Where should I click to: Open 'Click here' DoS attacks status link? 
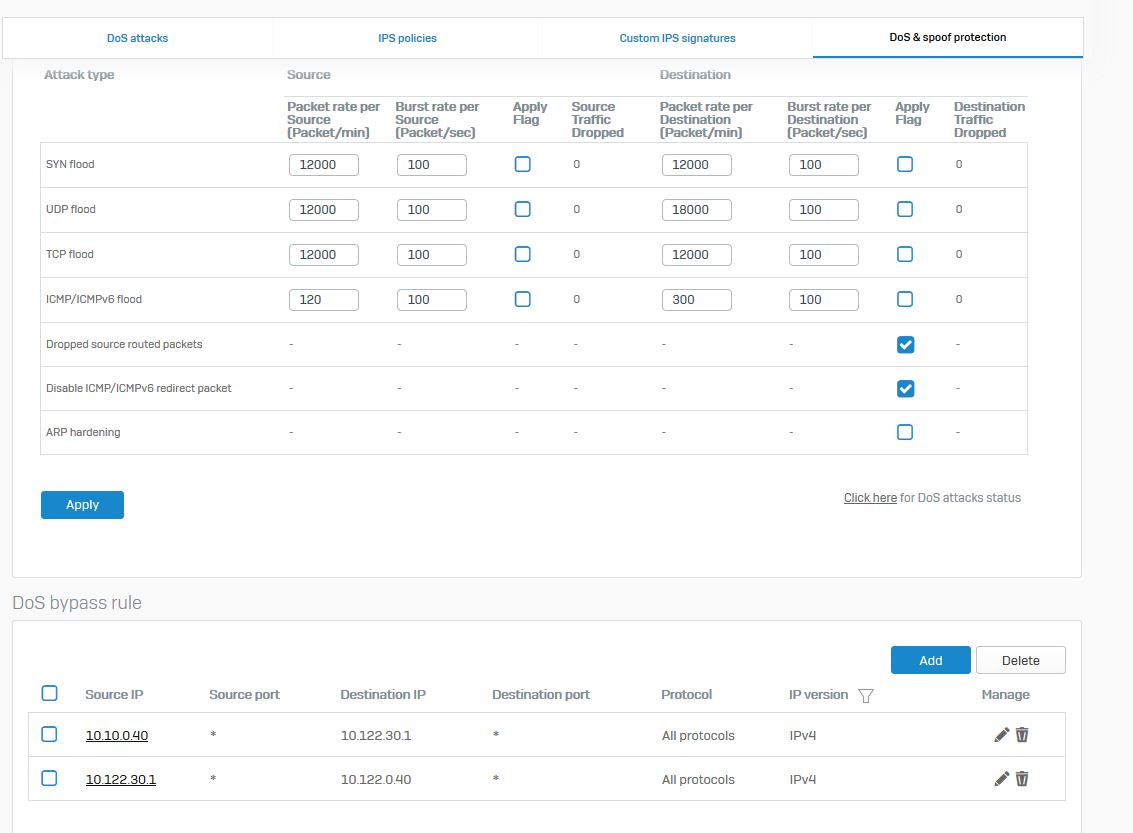click(870, 498)
